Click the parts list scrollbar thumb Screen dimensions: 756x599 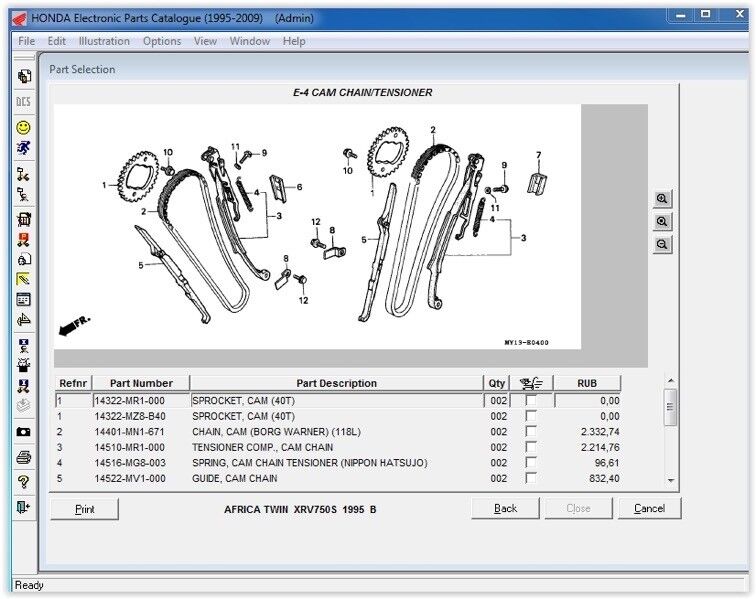(x=670, y=407)
